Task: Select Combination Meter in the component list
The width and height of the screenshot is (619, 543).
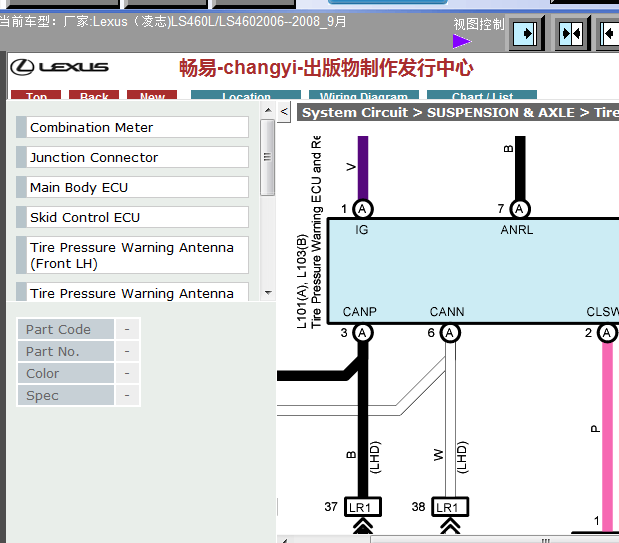Action: [x=132, y=127]
